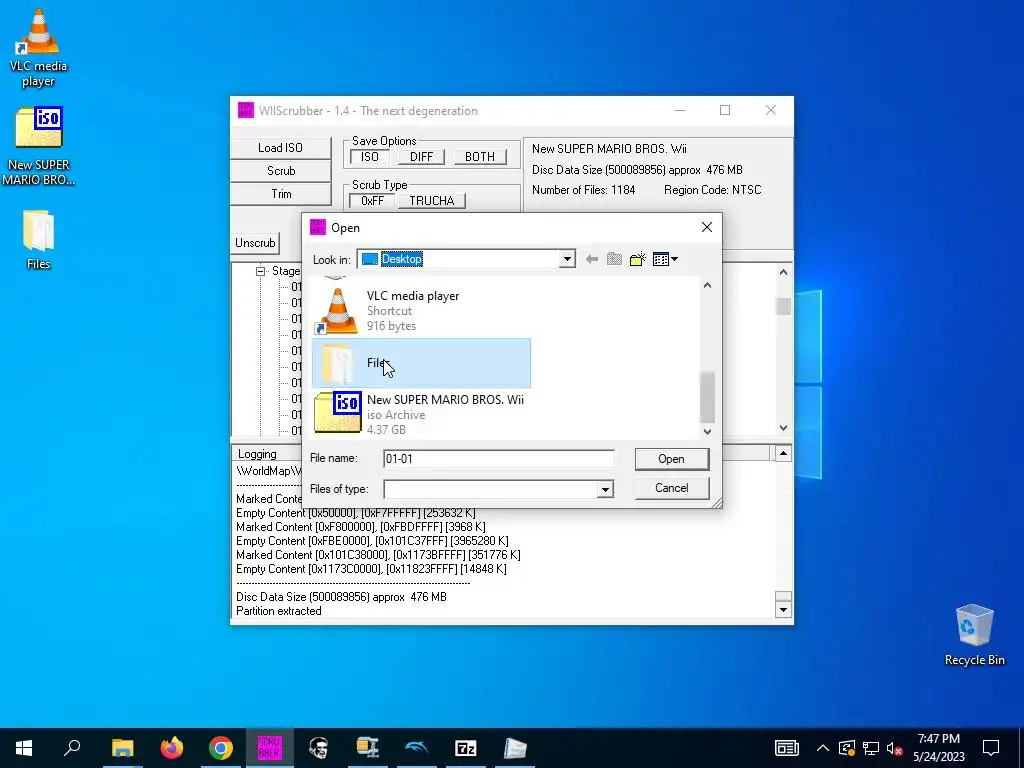Select TRUCHA scrub type
This screenshot has height=768, width=1024.
[x=432, y=200]
